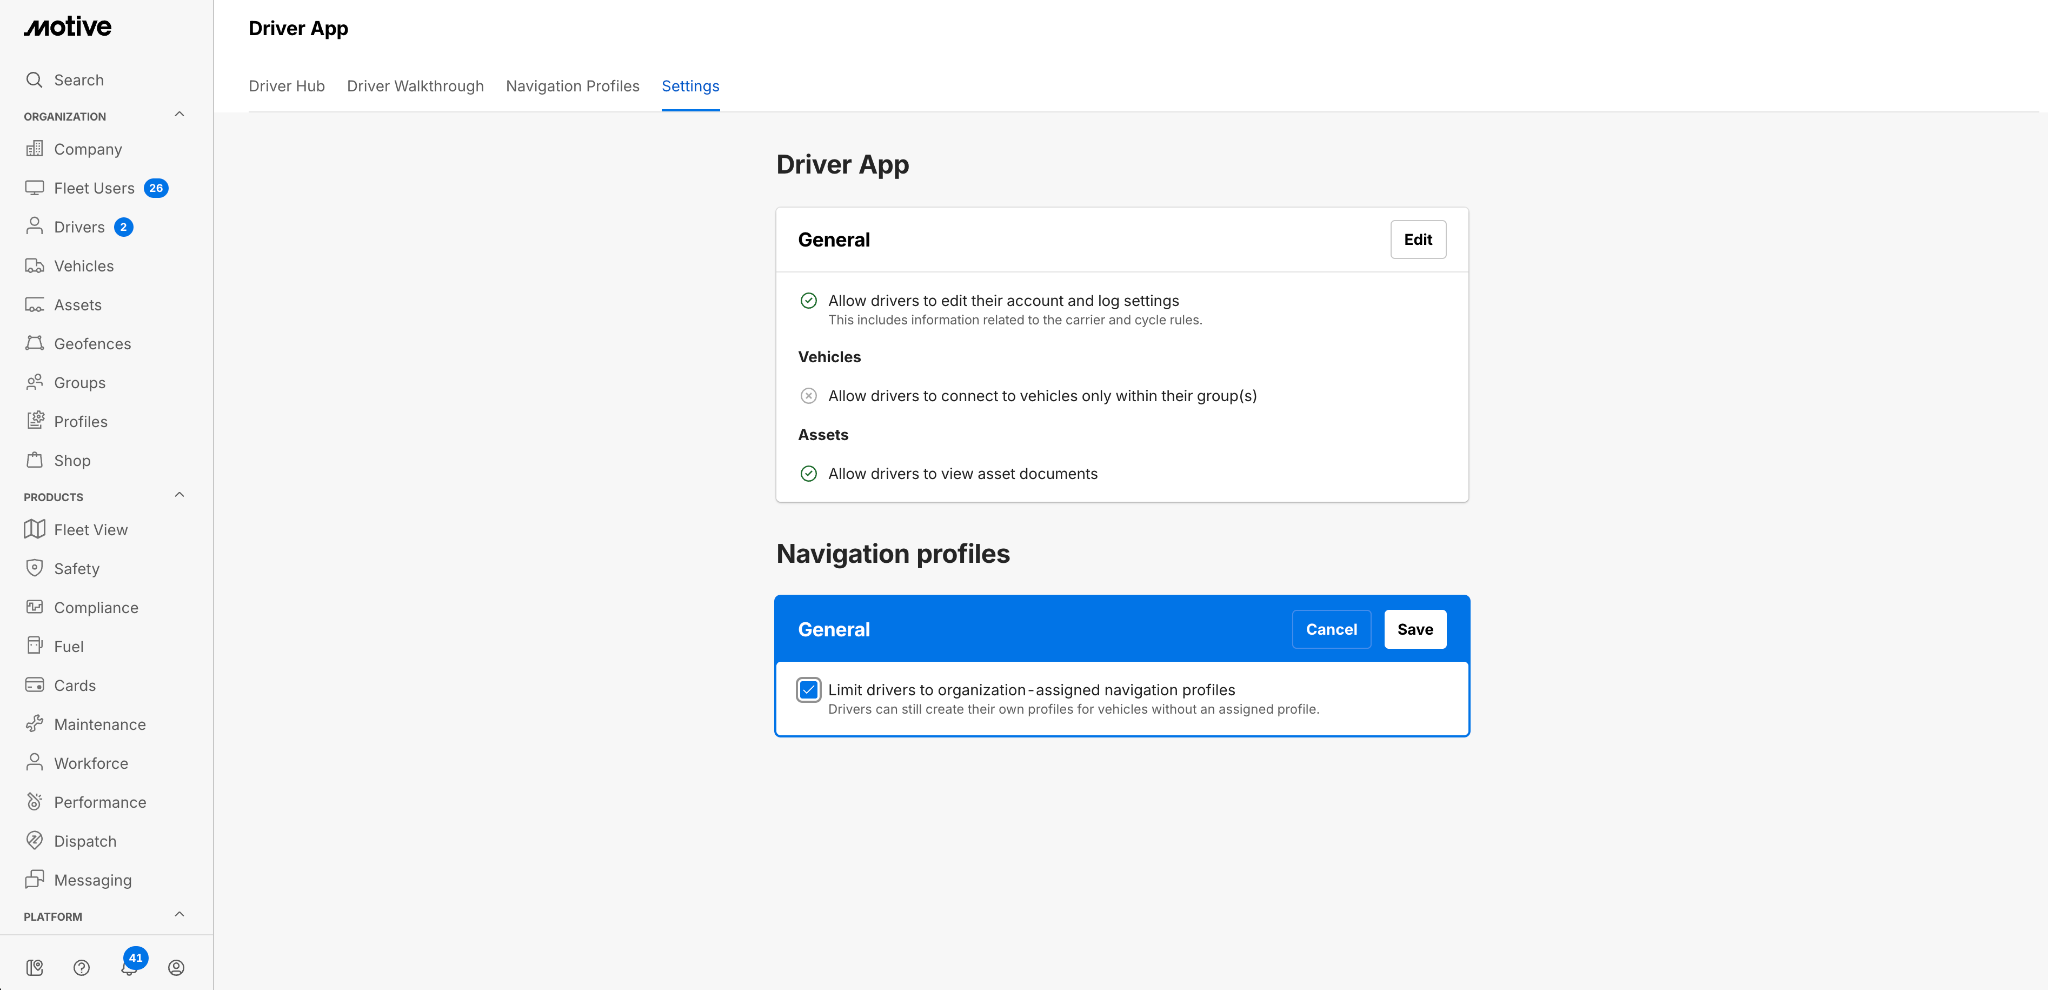The width and height of the screenshot is (2048, 990).
Task: Click the Fleet Users 26 badge
Action: [x=156, y=188]
